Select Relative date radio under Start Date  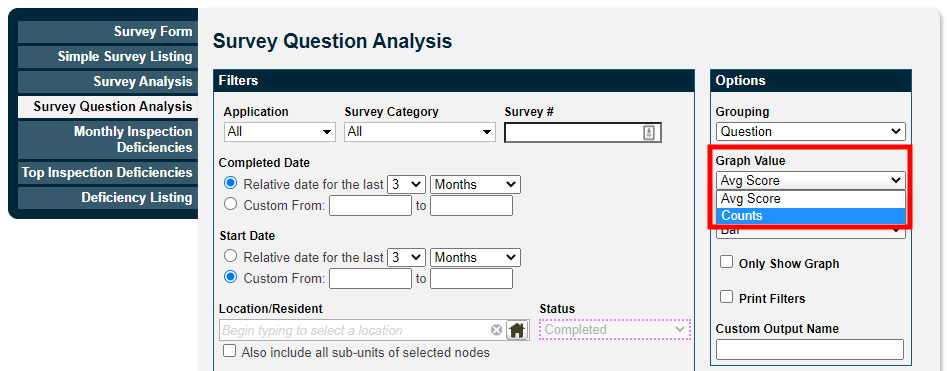[230, 256]
